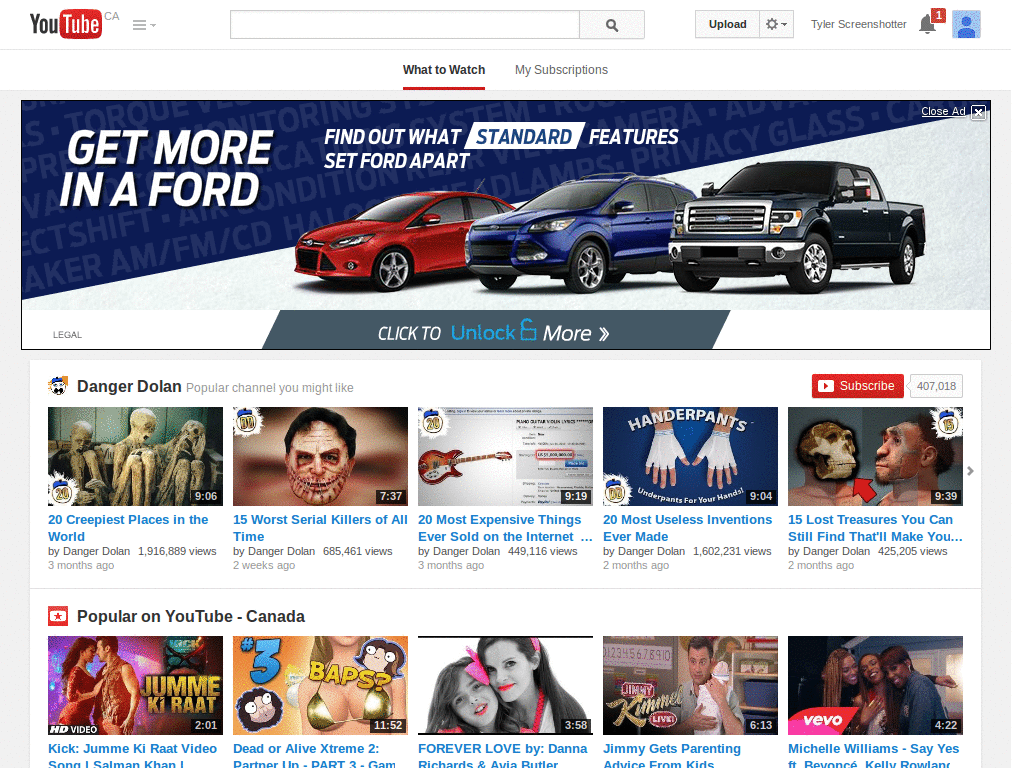
Task: Click to Unlock More banner button
Action: (x=496, y=330)
